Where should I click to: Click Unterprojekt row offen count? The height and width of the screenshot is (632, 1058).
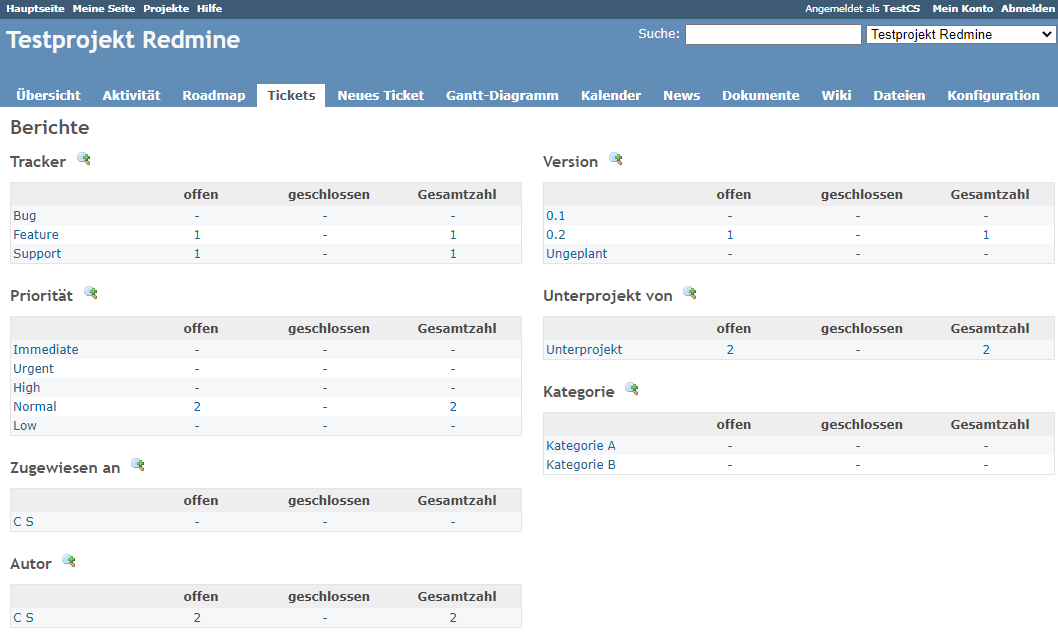point(730,349)
